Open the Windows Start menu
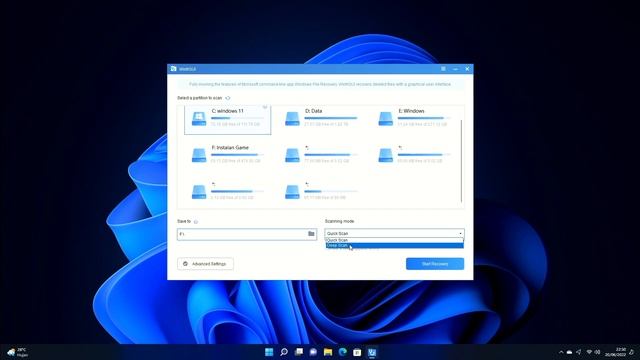This screenshot has height=360, width=640. click(x=269, y=352)
